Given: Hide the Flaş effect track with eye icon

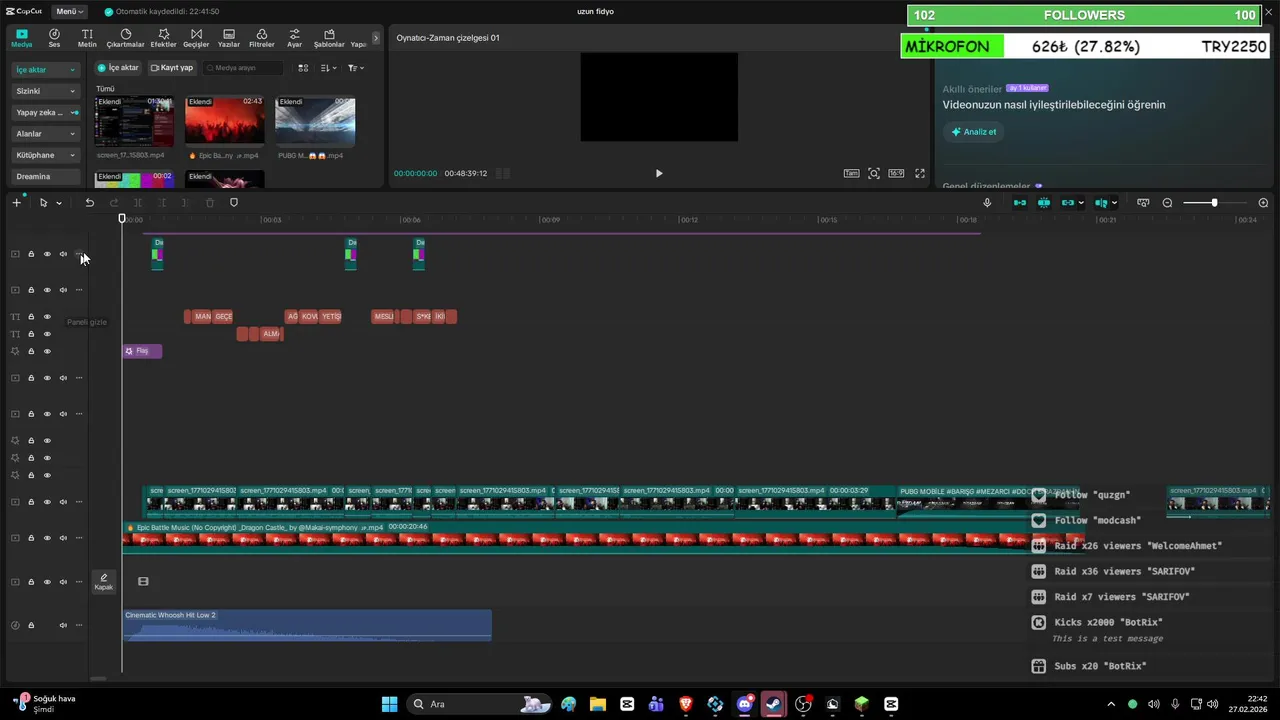Looking at the screenshot, I should point(47,351).
